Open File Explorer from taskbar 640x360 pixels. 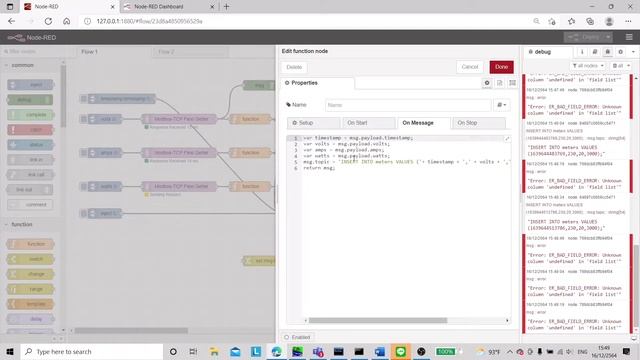point(214,351)
